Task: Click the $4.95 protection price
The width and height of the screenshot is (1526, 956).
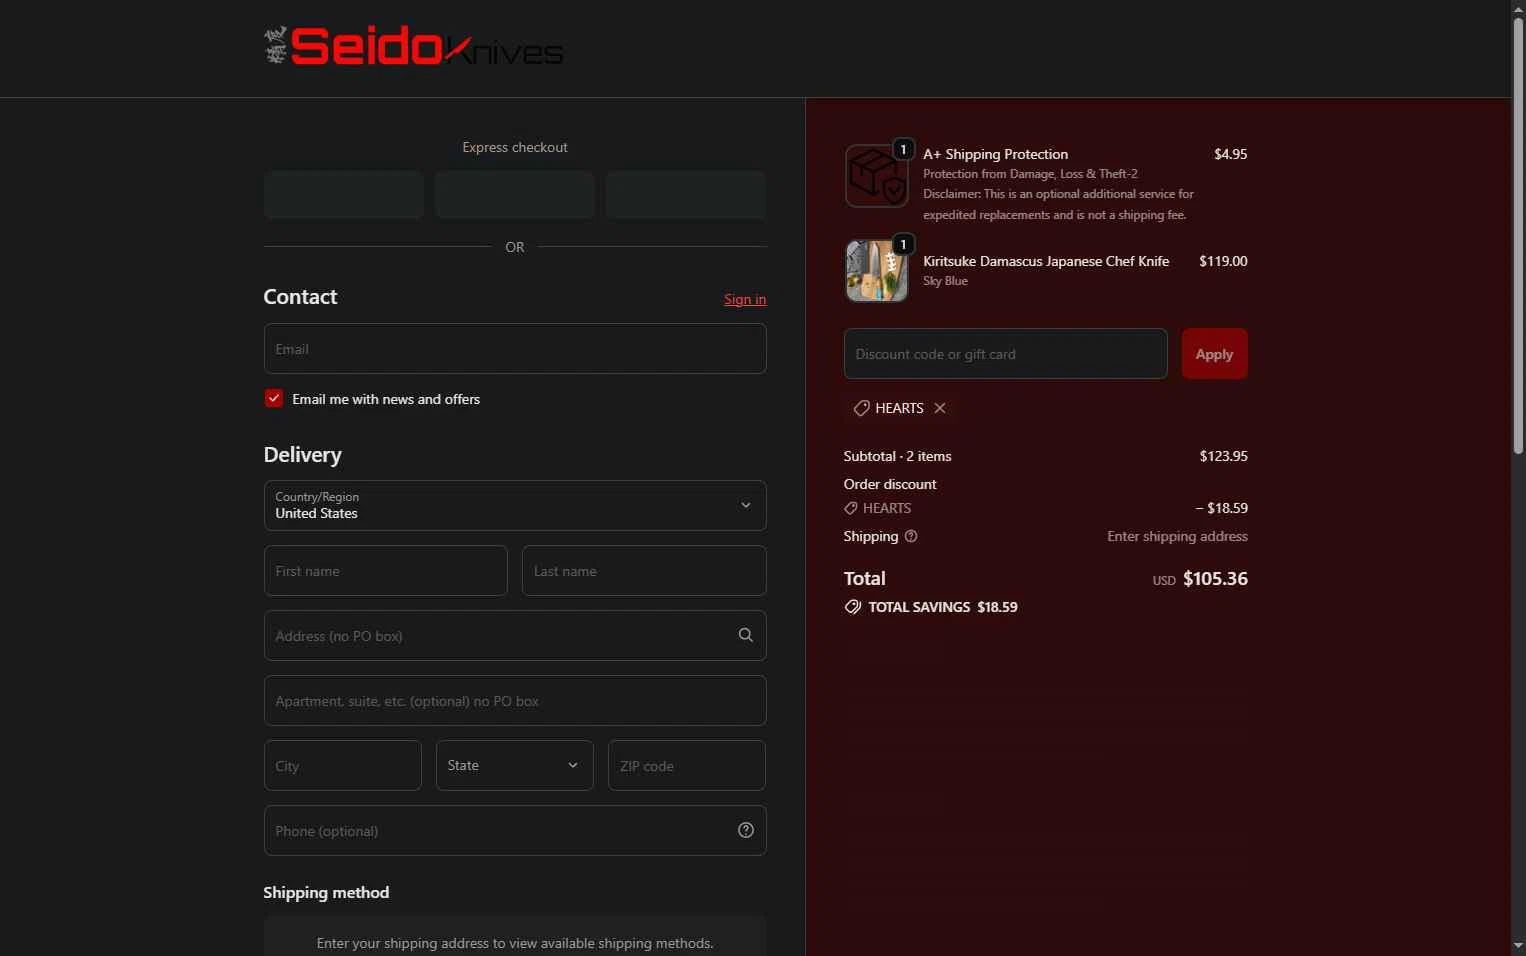Action: (x=1230, y=154)
